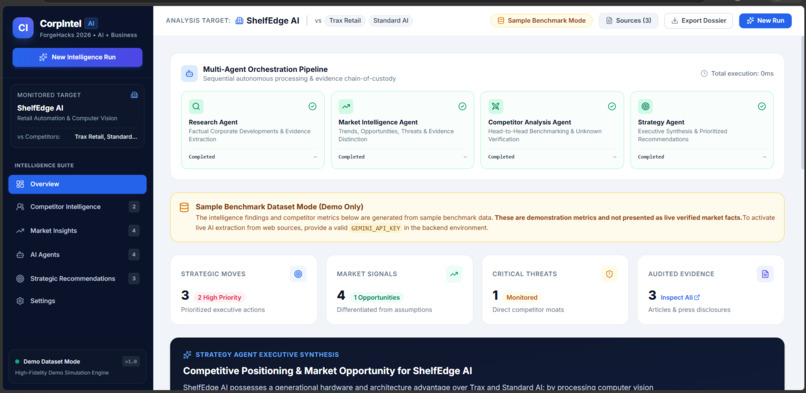Screen dimensions: 806x393
Task: Click the sparkle icon beside Strategy Agent Executive Synthesis
Action: (187, 355)
